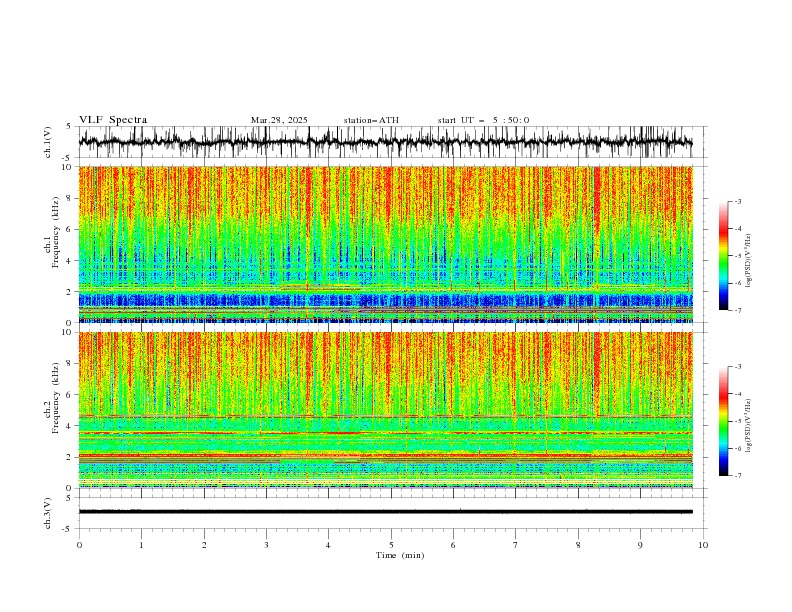Select the "Mar.28, 2025" date label
The height and width of the screenshot is (612, 792).
tap(279, 120)
